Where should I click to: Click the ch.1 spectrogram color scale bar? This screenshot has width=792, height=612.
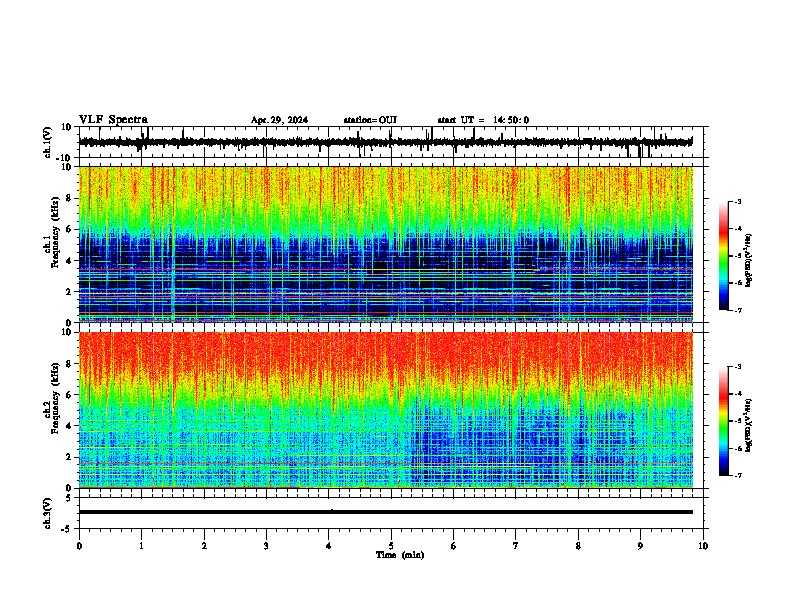[x=724, y=256]
